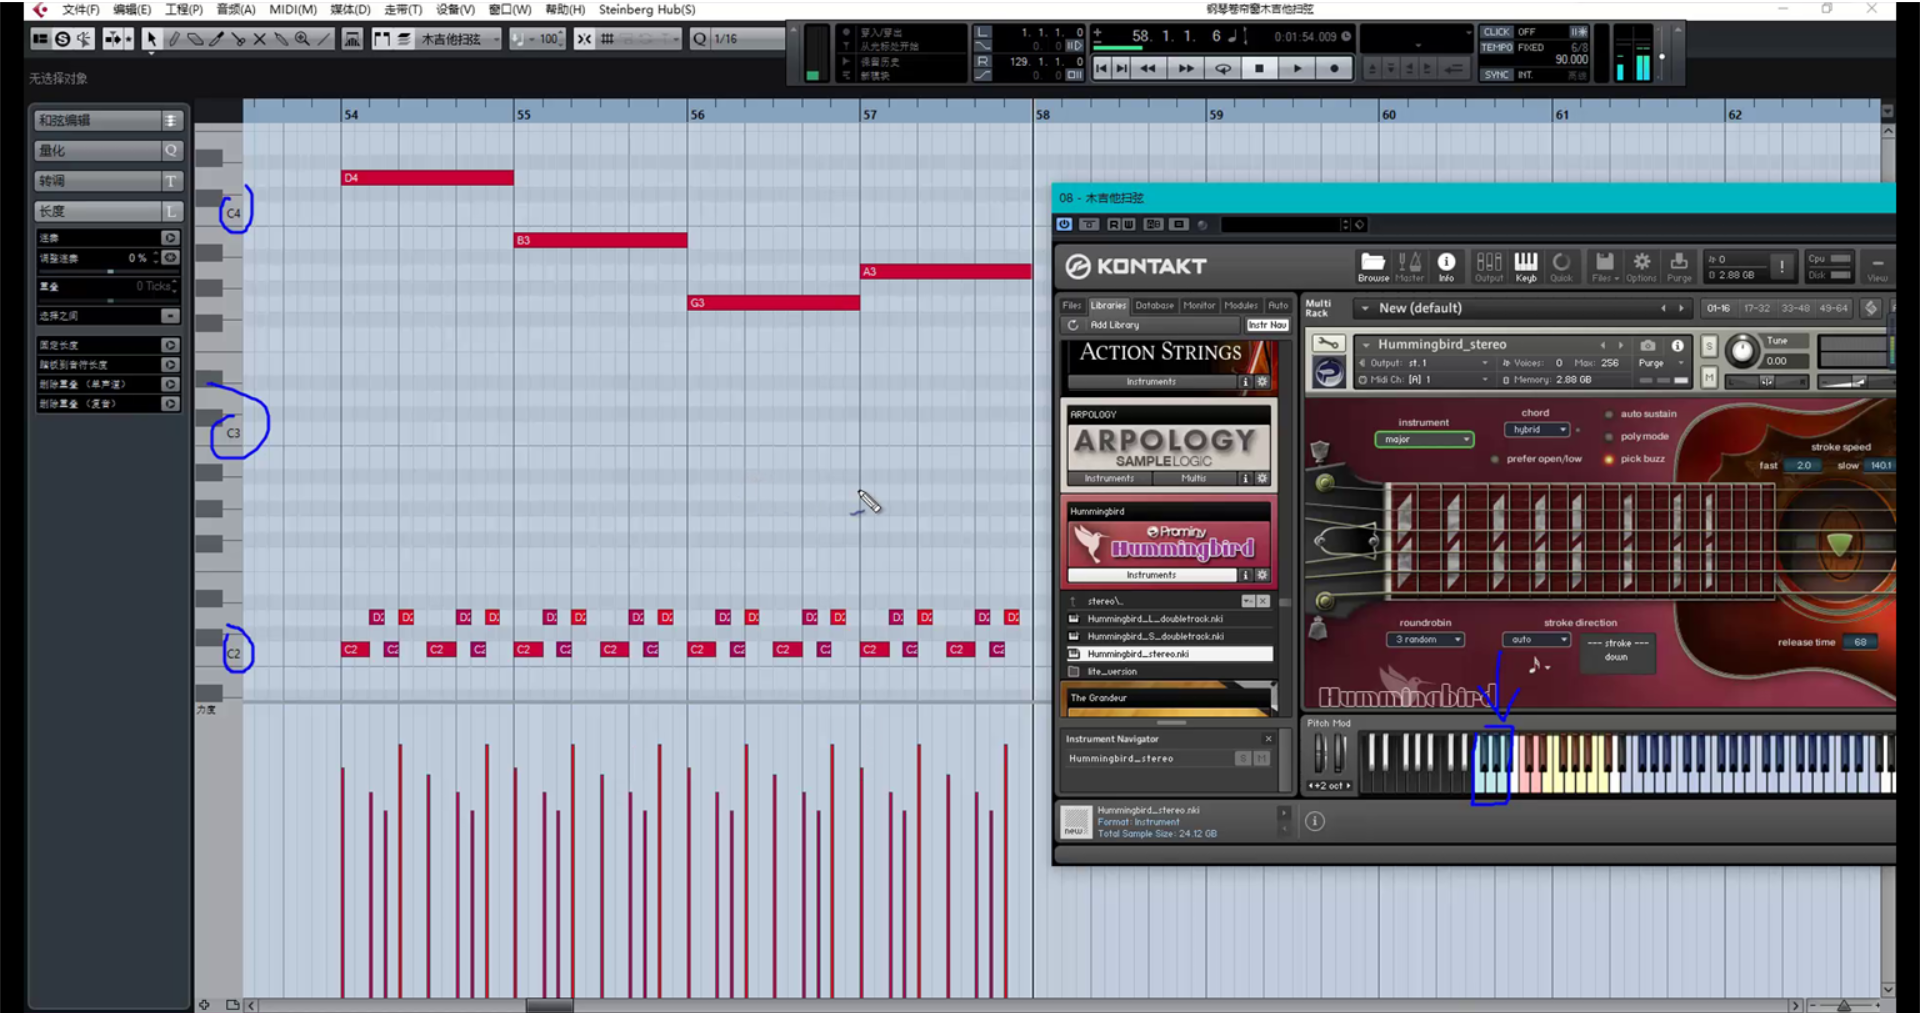The width and height of the screenshot is (1920, 1013).
Task: Click the Stop transport button
Action: (1260, 68)
